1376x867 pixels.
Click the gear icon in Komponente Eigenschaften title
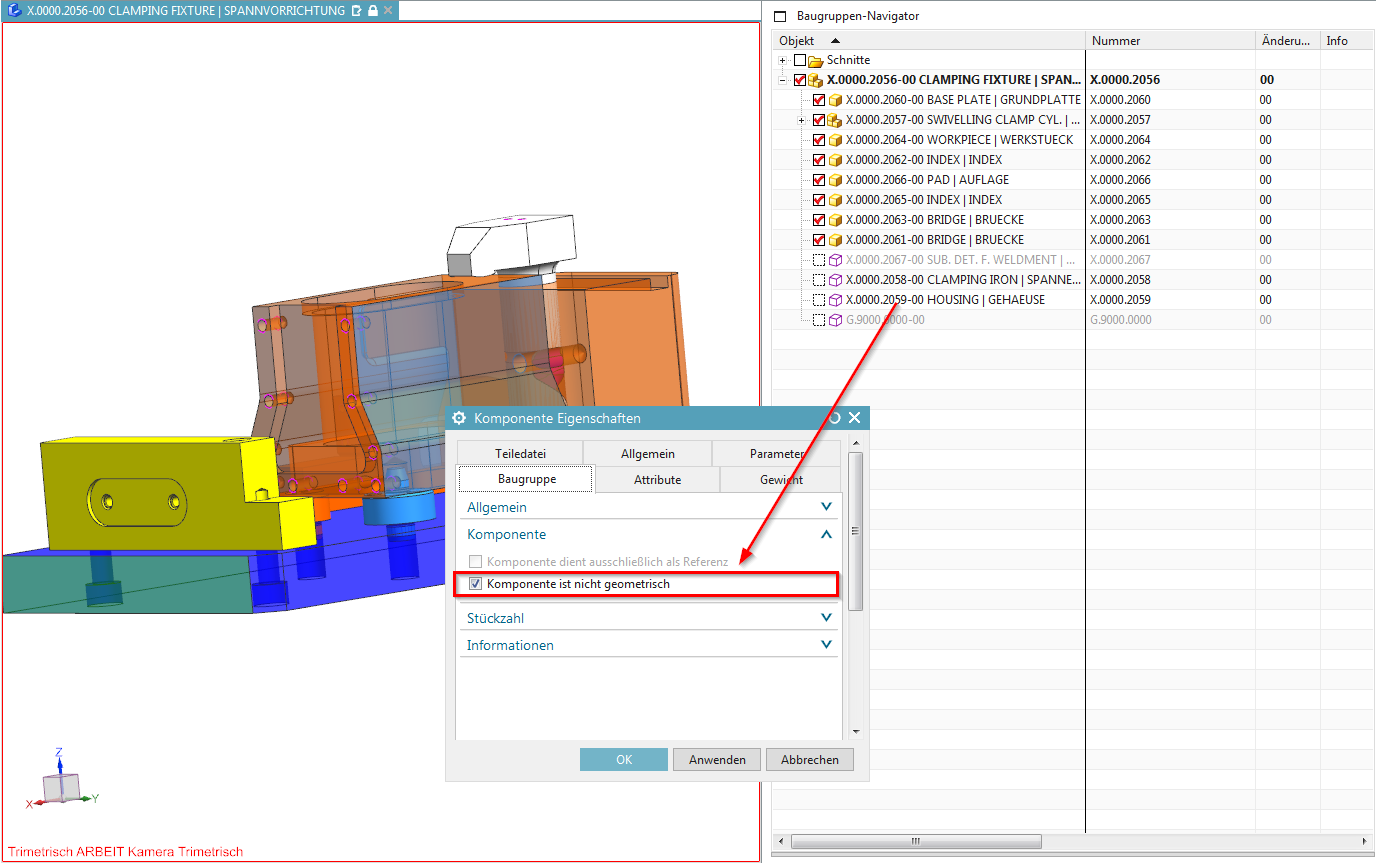coord(460,418)
